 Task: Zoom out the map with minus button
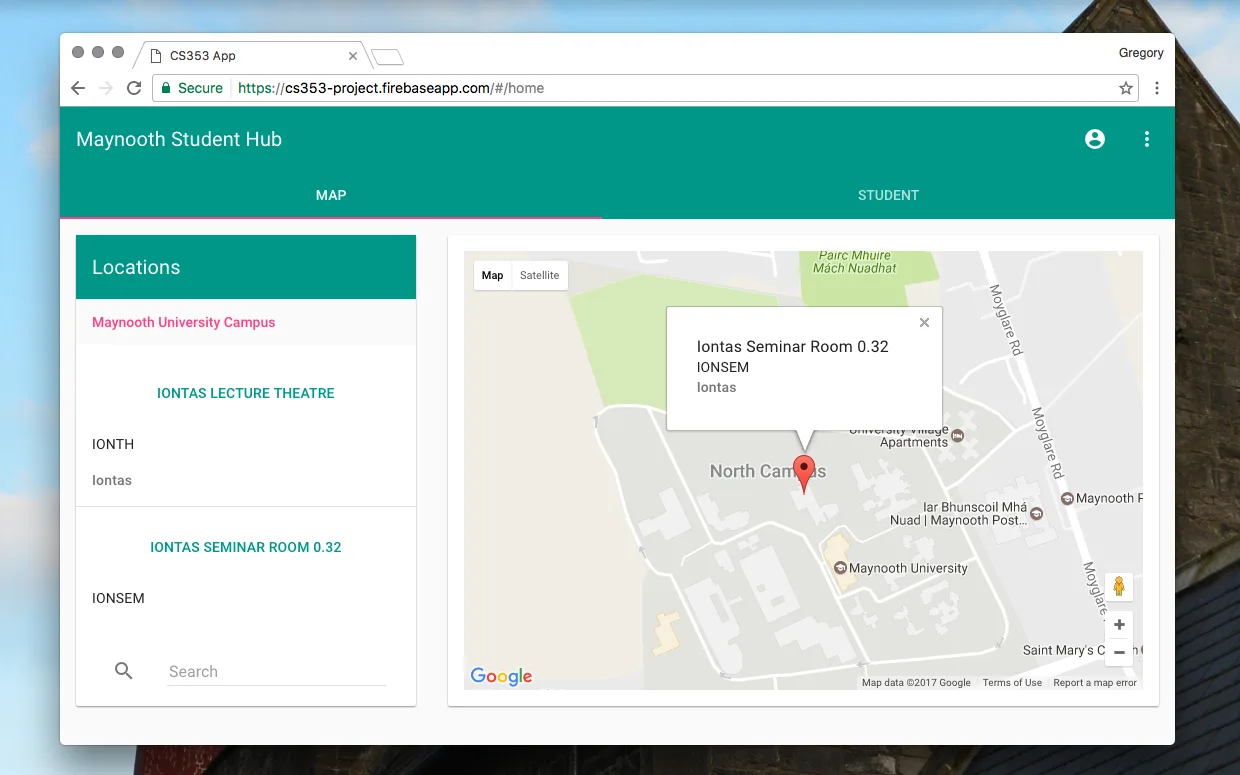pos(1119,652)
